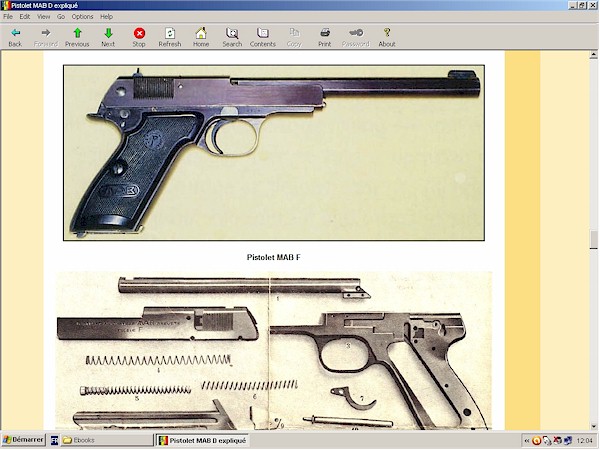Viewport: 600px width, 450px height.
Task: Open the About dialog
Action: pos(387,38)
